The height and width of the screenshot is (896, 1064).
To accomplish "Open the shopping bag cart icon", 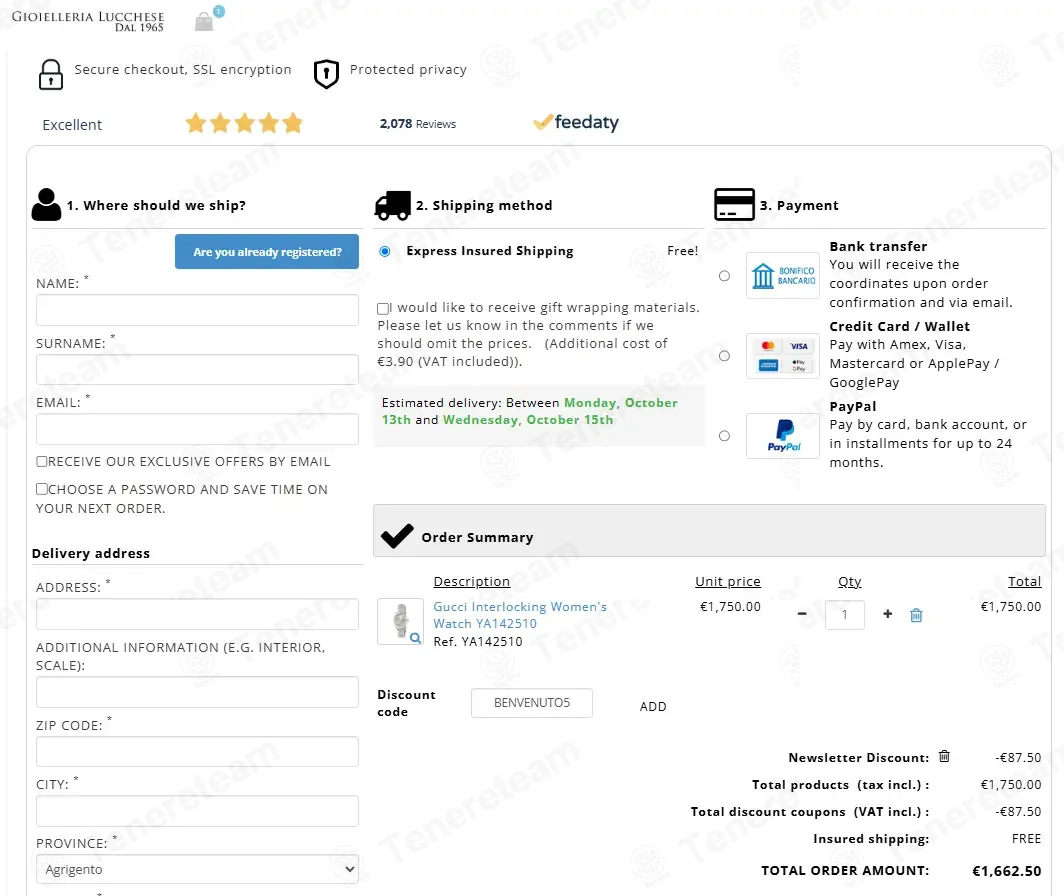I will (x=205, y=21).
